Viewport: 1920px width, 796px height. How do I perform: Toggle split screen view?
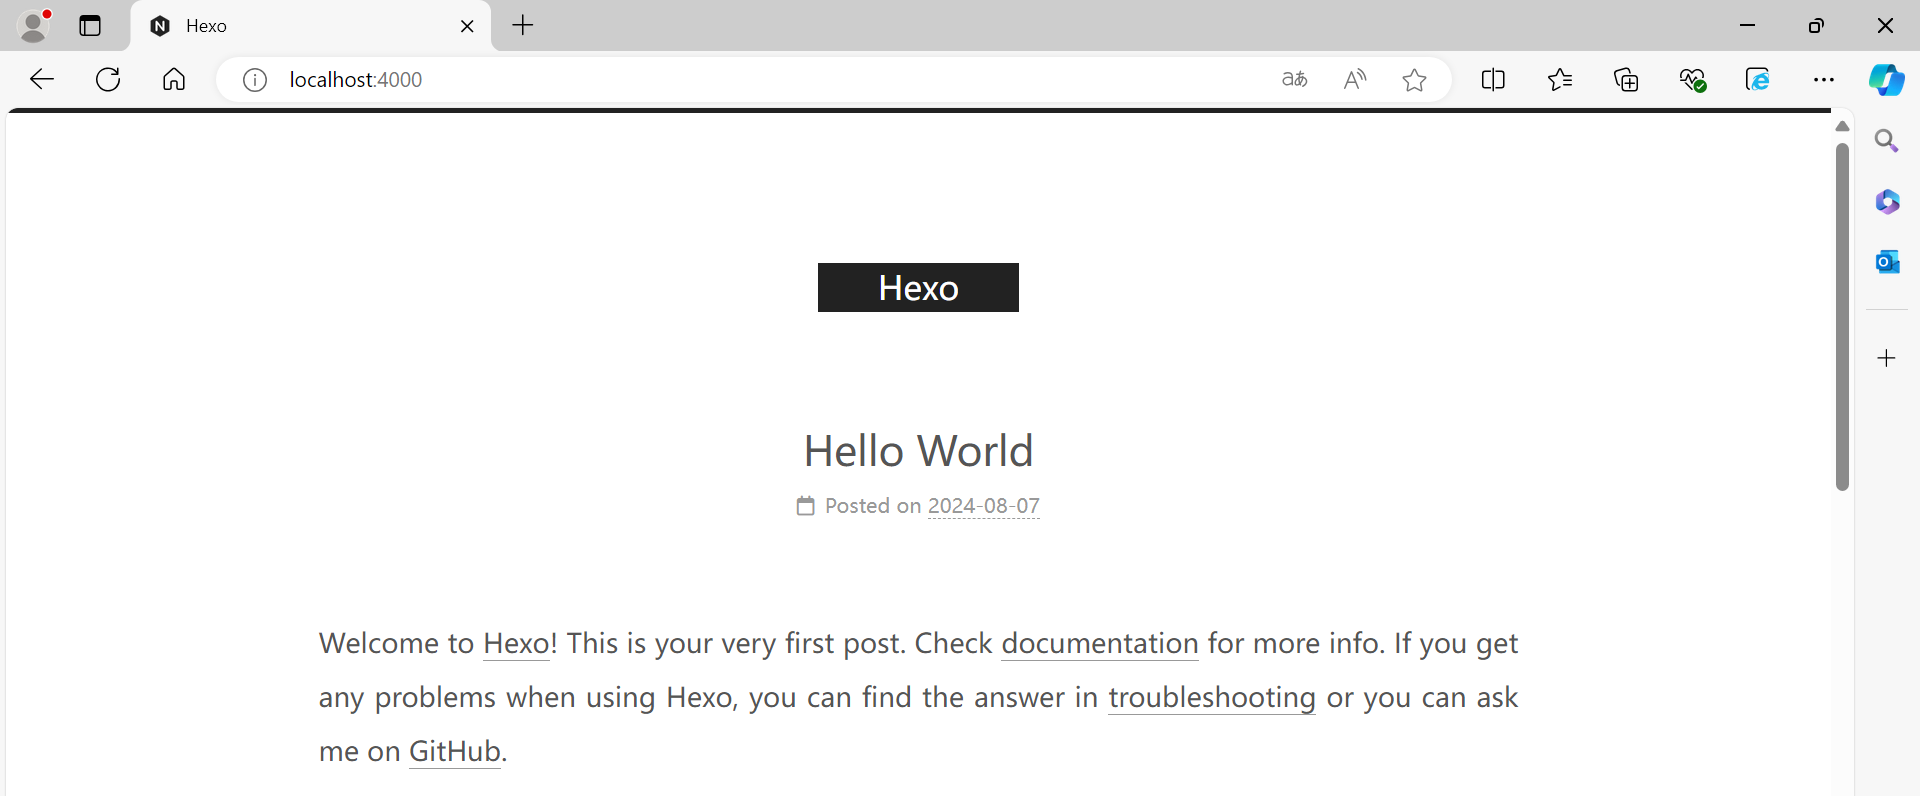click(1493, 79)
